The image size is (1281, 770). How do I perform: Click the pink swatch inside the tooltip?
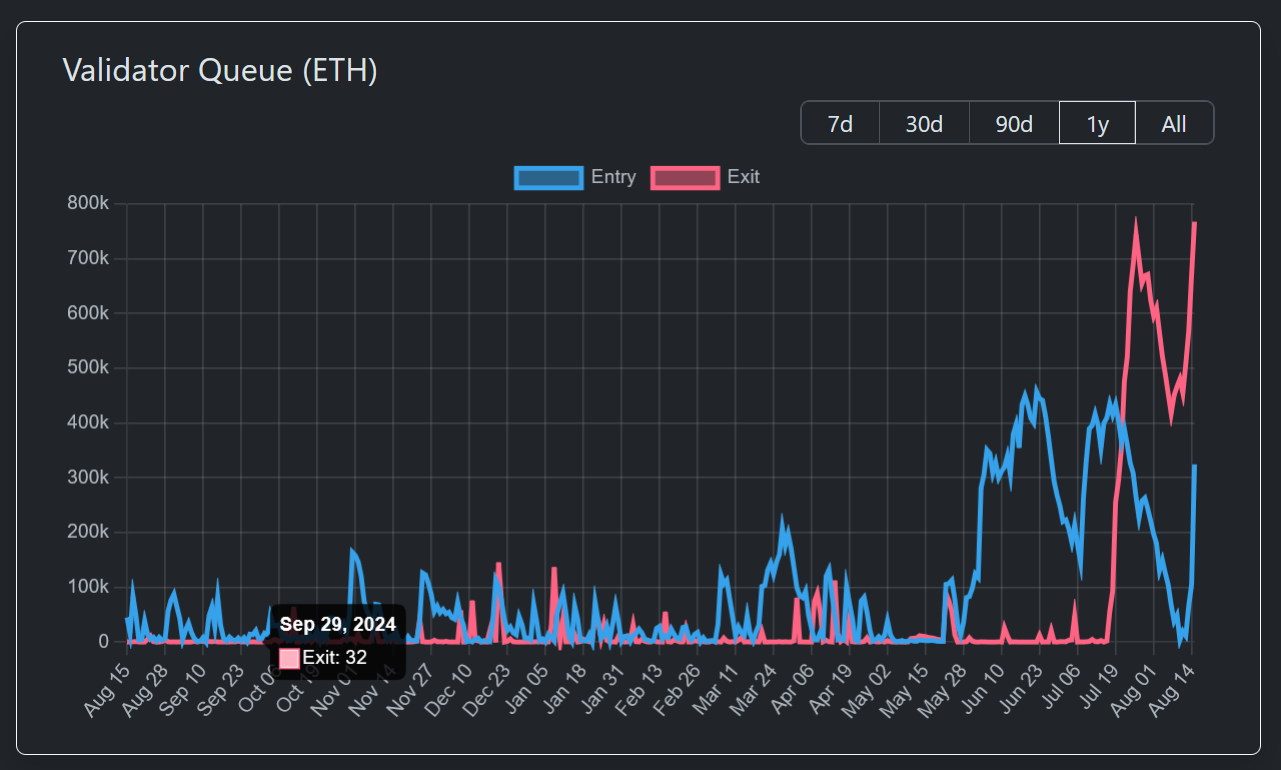(x=289, y=658)
